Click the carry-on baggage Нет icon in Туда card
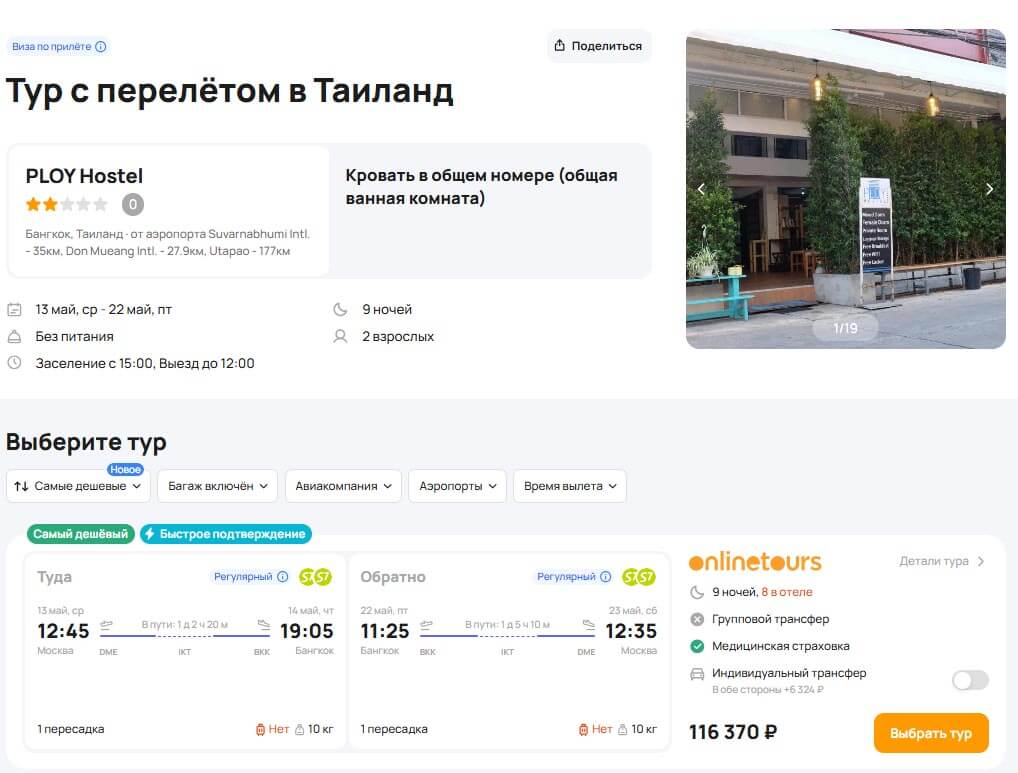Image resolution: width=1018 pixels, height=773 pixels. point(260,730)
